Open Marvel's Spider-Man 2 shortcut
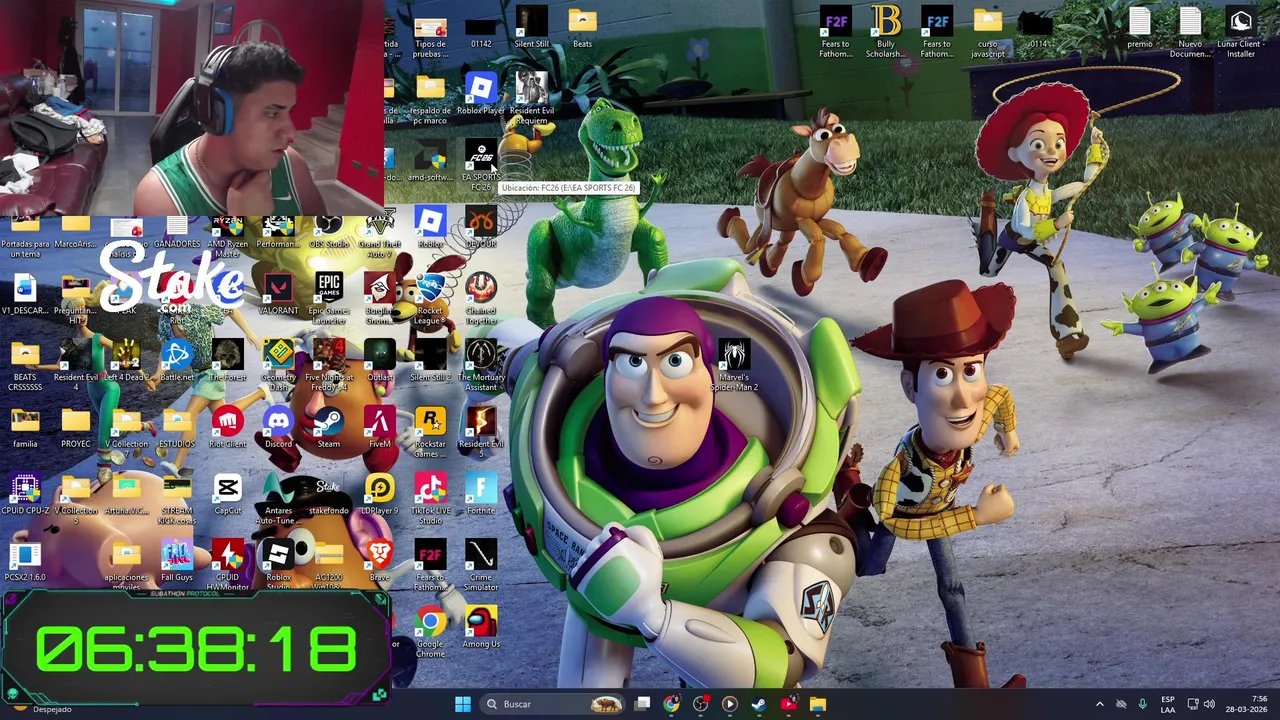 (734, 366)
